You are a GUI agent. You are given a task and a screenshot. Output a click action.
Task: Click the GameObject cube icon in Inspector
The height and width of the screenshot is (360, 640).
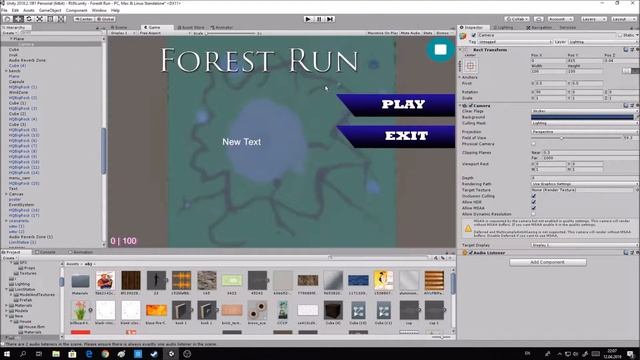point(463,37)
